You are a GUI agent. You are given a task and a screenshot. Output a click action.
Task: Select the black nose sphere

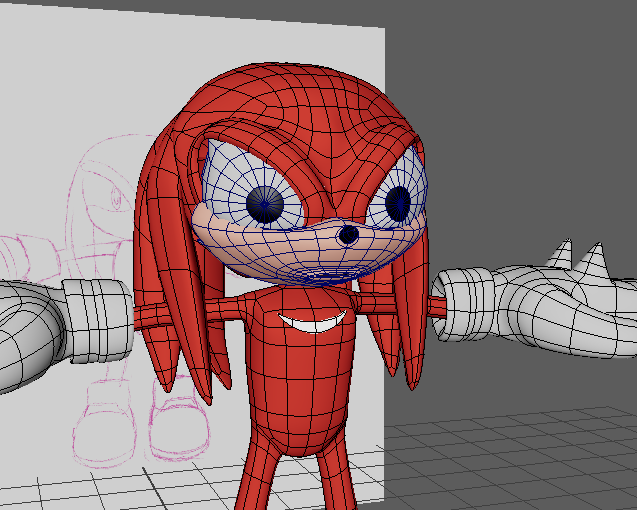coord(349,235)
